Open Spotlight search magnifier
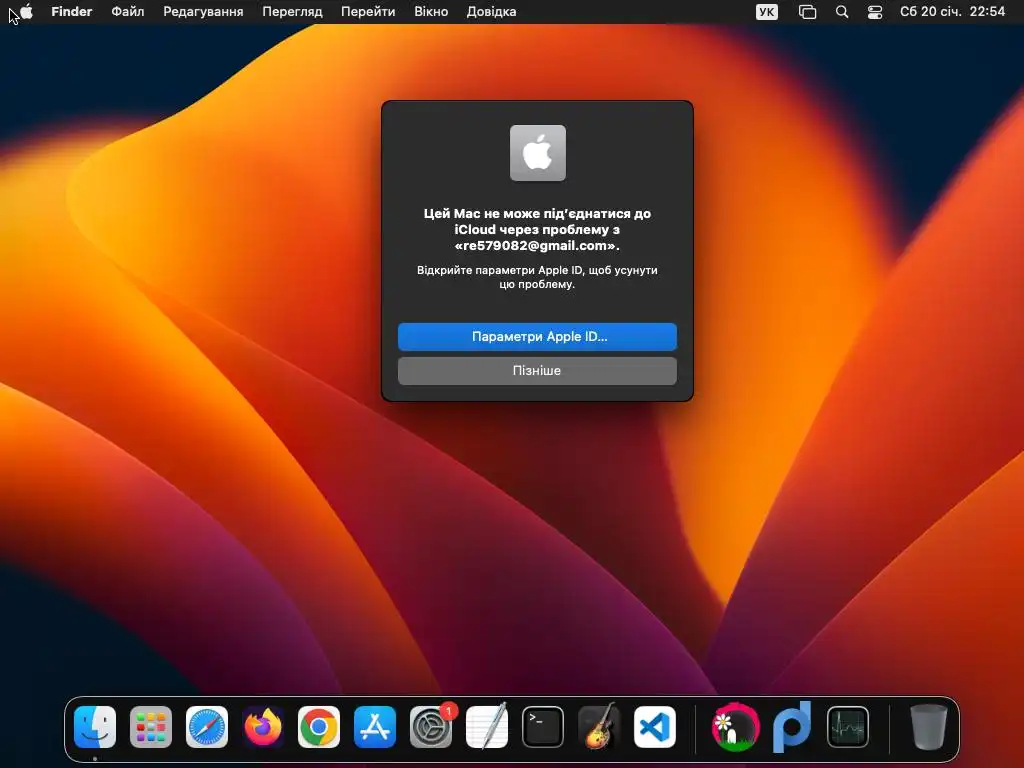This screenshot has height=768, width=1024. (x=842, y=12)
